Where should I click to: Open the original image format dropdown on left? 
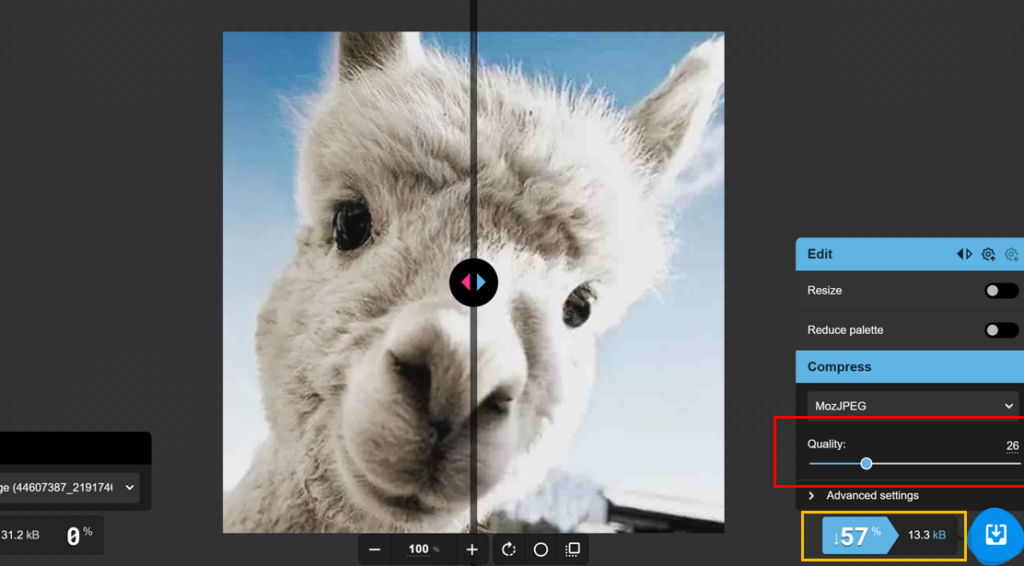pyautogui.click(x=70, y=487)
